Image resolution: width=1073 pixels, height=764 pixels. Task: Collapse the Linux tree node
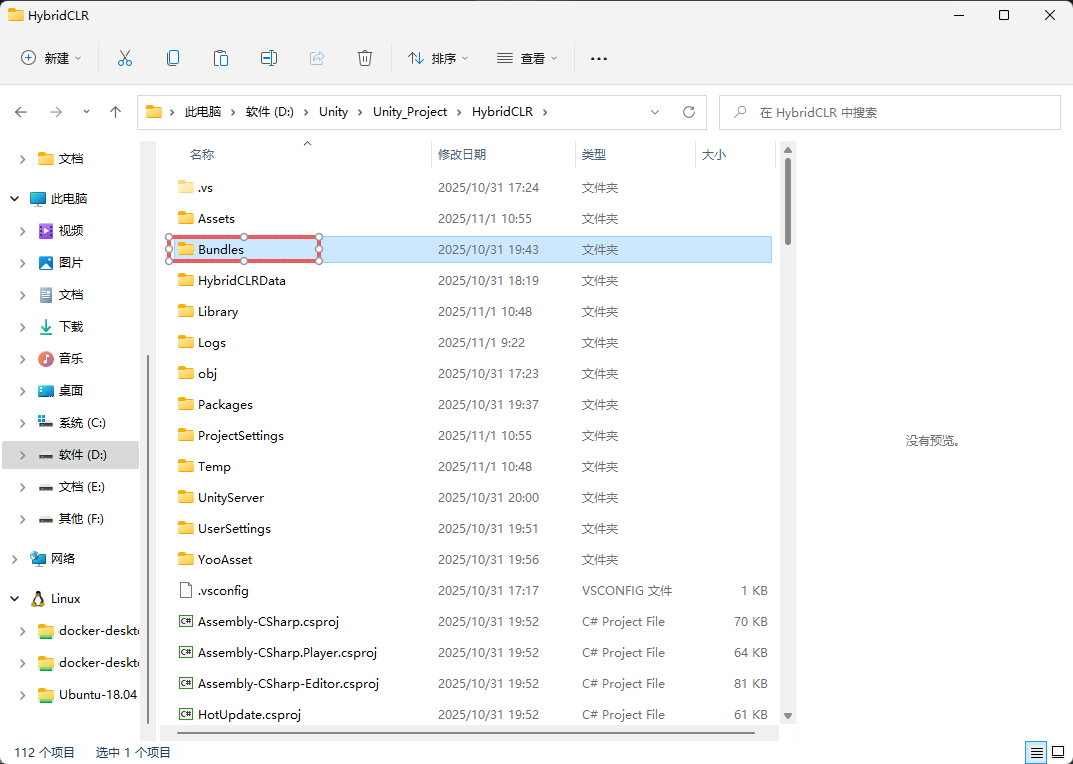[15, 599]
